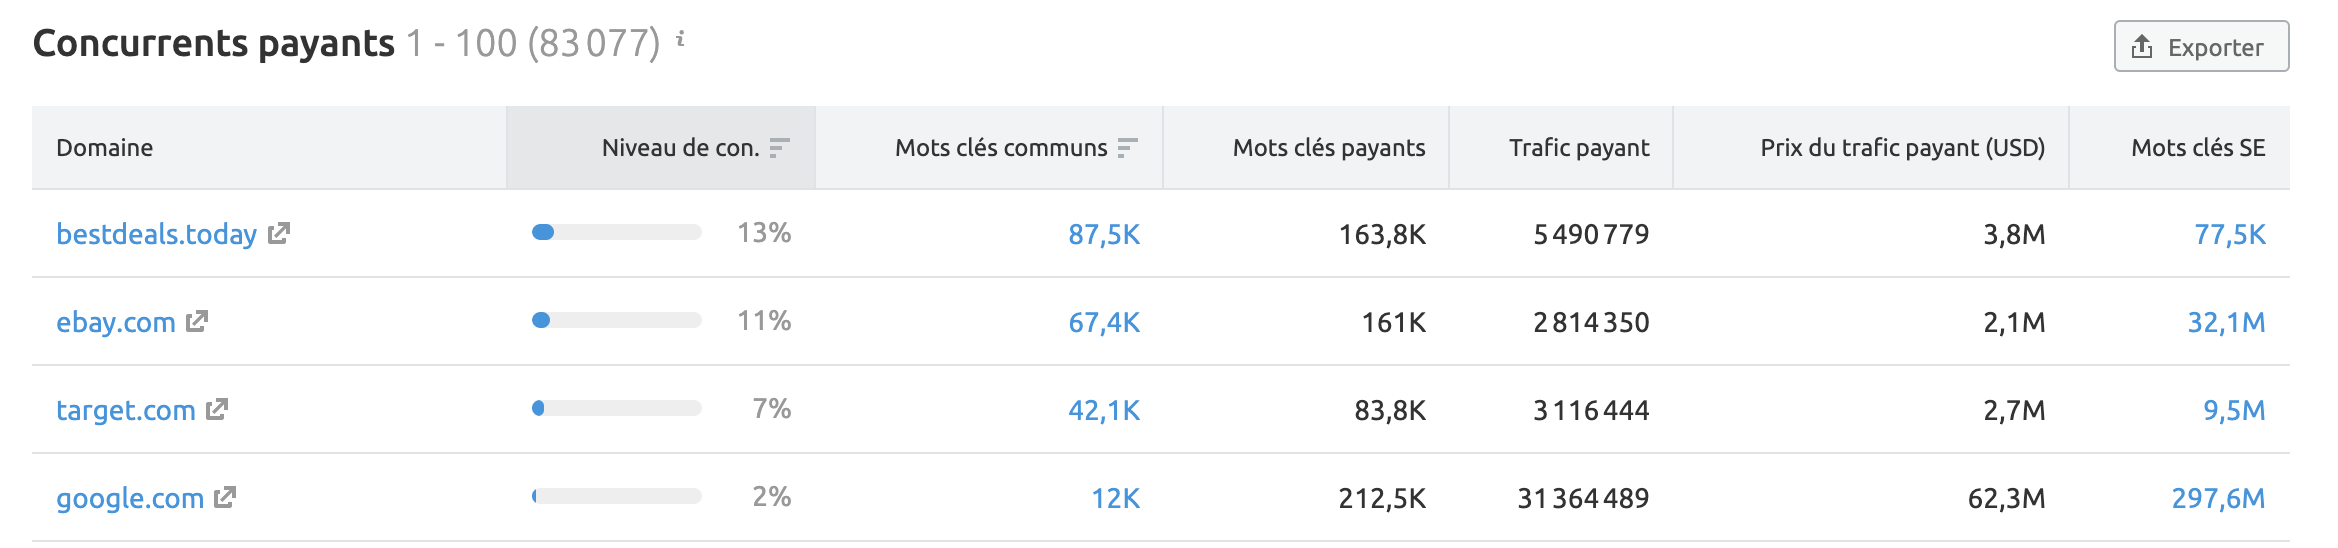Image resolution: width=2338 pixels, height=548 pixels.
Task: Click the Exporter button
Action: pyautogui.click(x=2201, y=47)
